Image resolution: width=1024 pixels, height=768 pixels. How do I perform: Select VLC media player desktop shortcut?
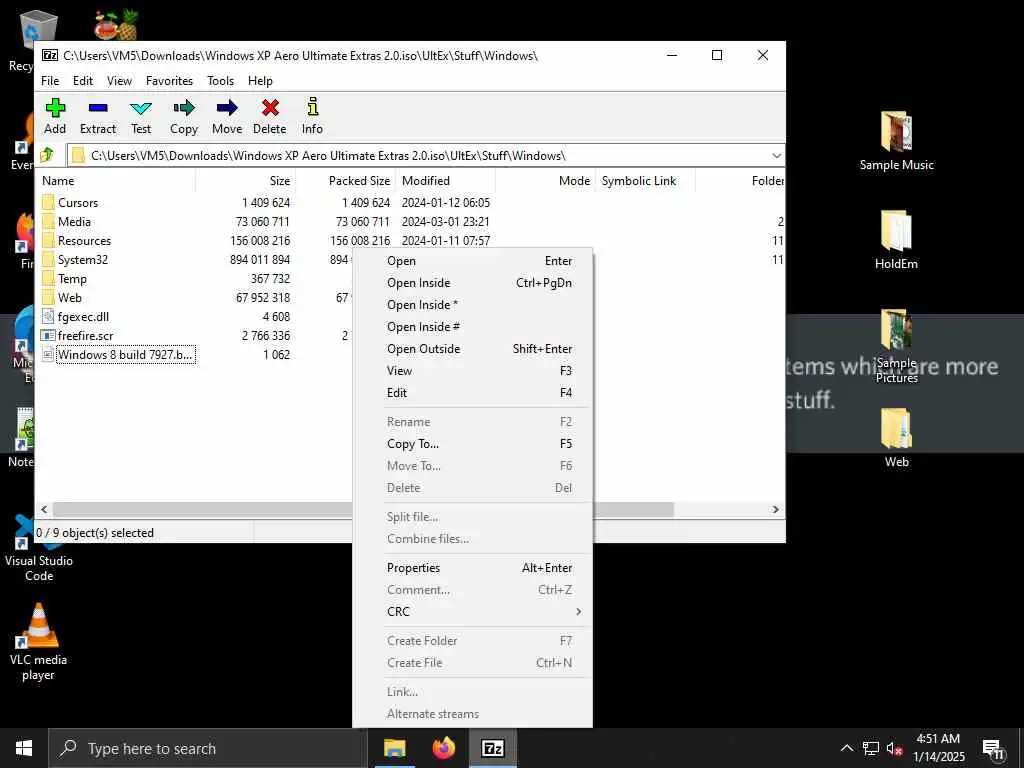click(x=39, y=642)
